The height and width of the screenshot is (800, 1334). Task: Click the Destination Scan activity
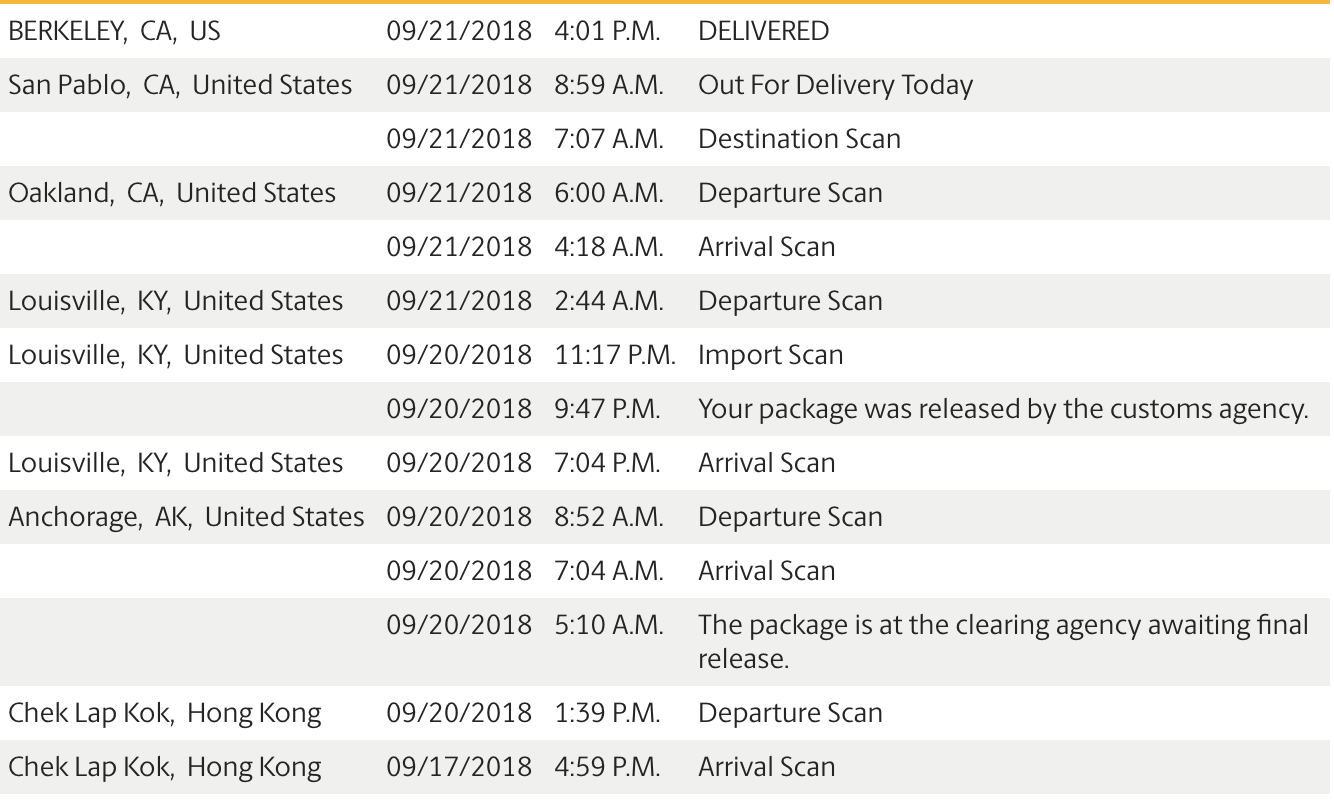pyautogui.click(x=799, y=139)
